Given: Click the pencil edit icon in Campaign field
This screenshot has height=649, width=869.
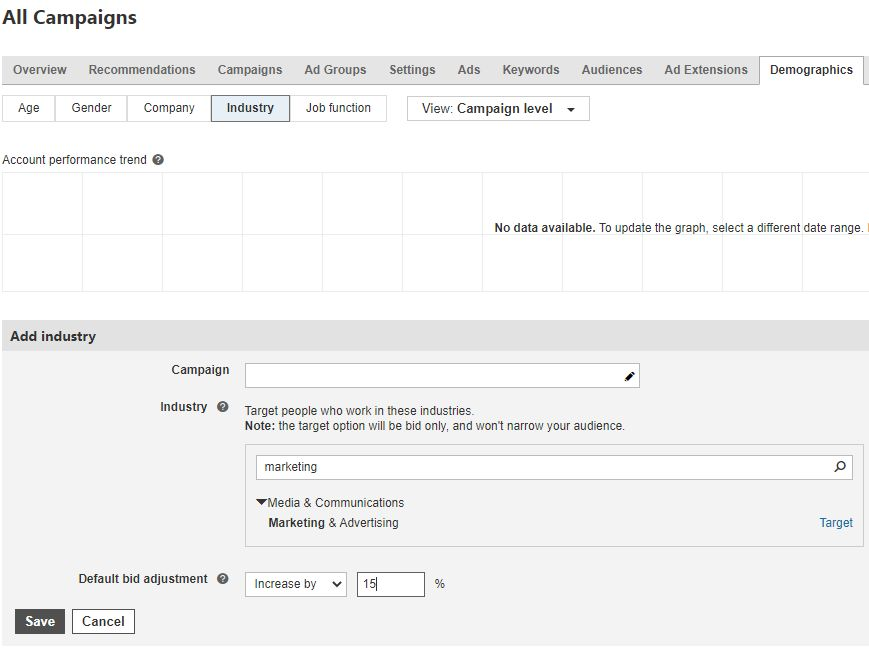Looking at the screenshot, I should (x=629, y=376).
